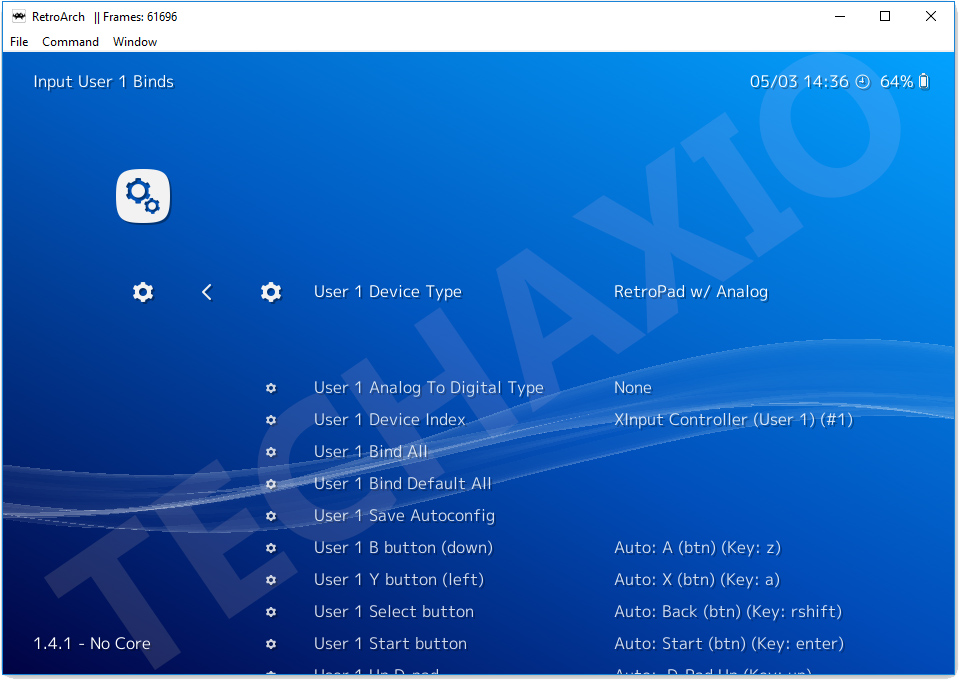Click the back arrow chevron
Viewport: 959px width, 680px height.
[207, 292]
